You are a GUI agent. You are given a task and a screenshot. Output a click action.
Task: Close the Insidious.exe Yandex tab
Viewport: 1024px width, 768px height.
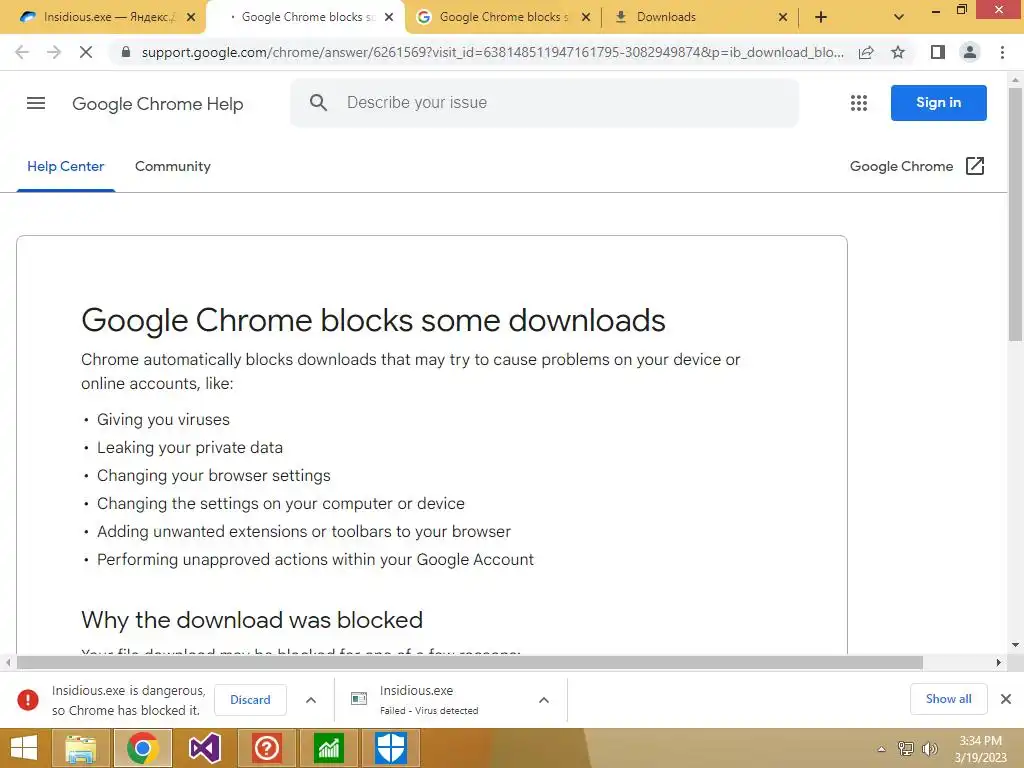191,17
